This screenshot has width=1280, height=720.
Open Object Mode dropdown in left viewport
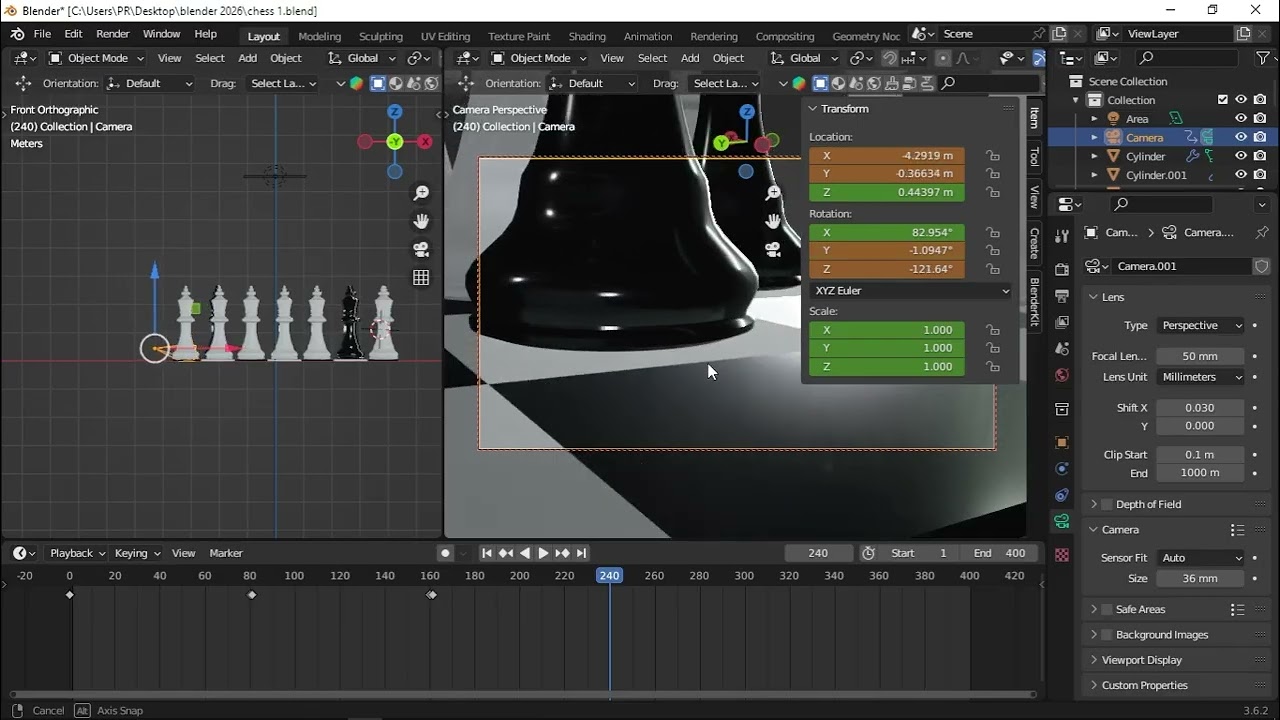tap(96, 58)
